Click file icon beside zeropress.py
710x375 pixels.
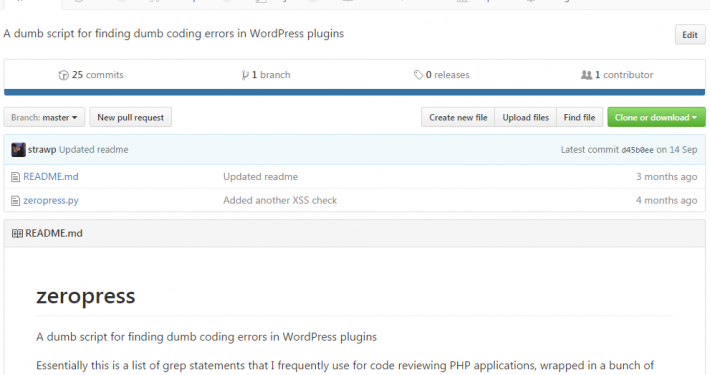point(15,201)
